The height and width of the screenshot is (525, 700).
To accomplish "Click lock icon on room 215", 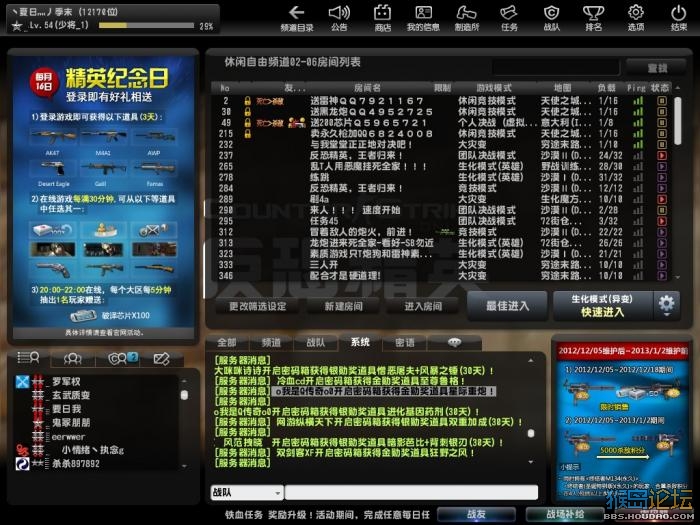I will 247,133.
